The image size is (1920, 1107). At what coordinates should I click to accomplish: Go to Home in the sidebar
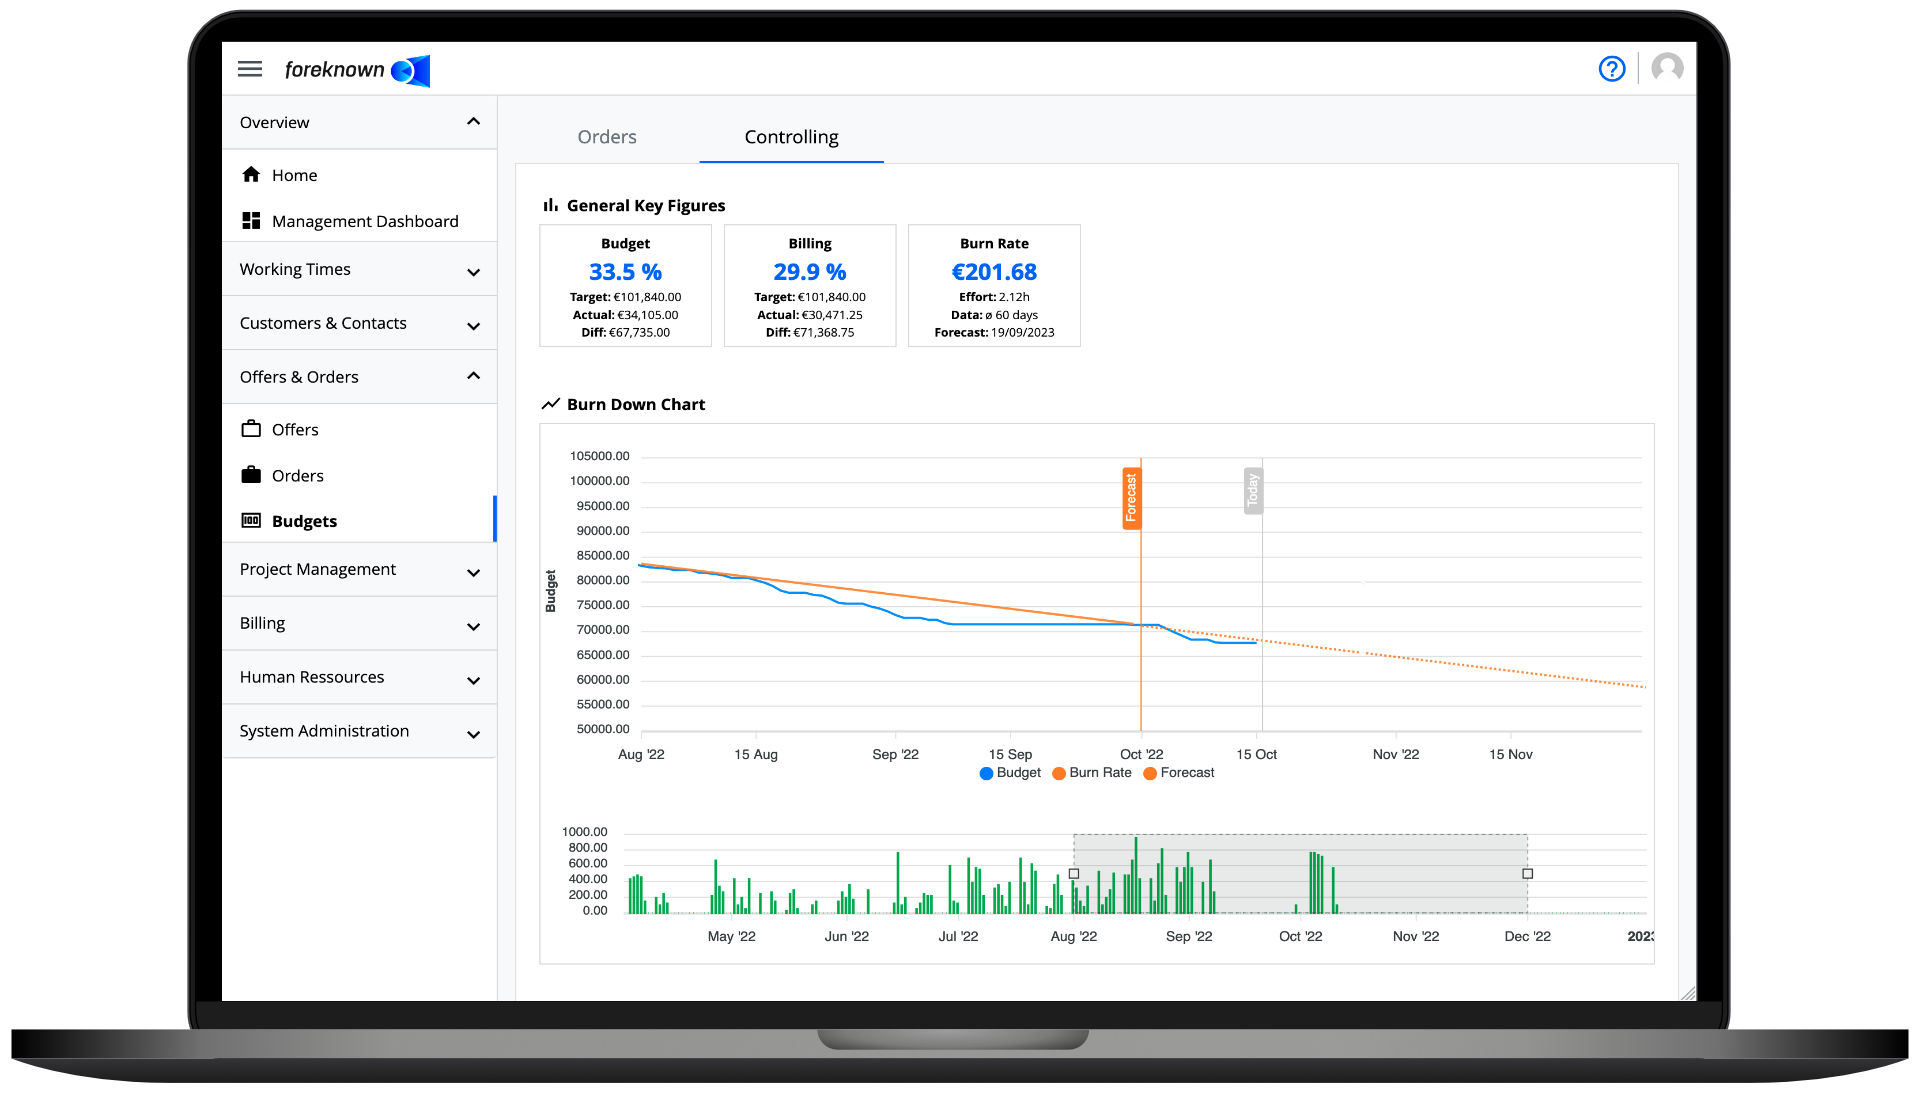tap(359, 175)
